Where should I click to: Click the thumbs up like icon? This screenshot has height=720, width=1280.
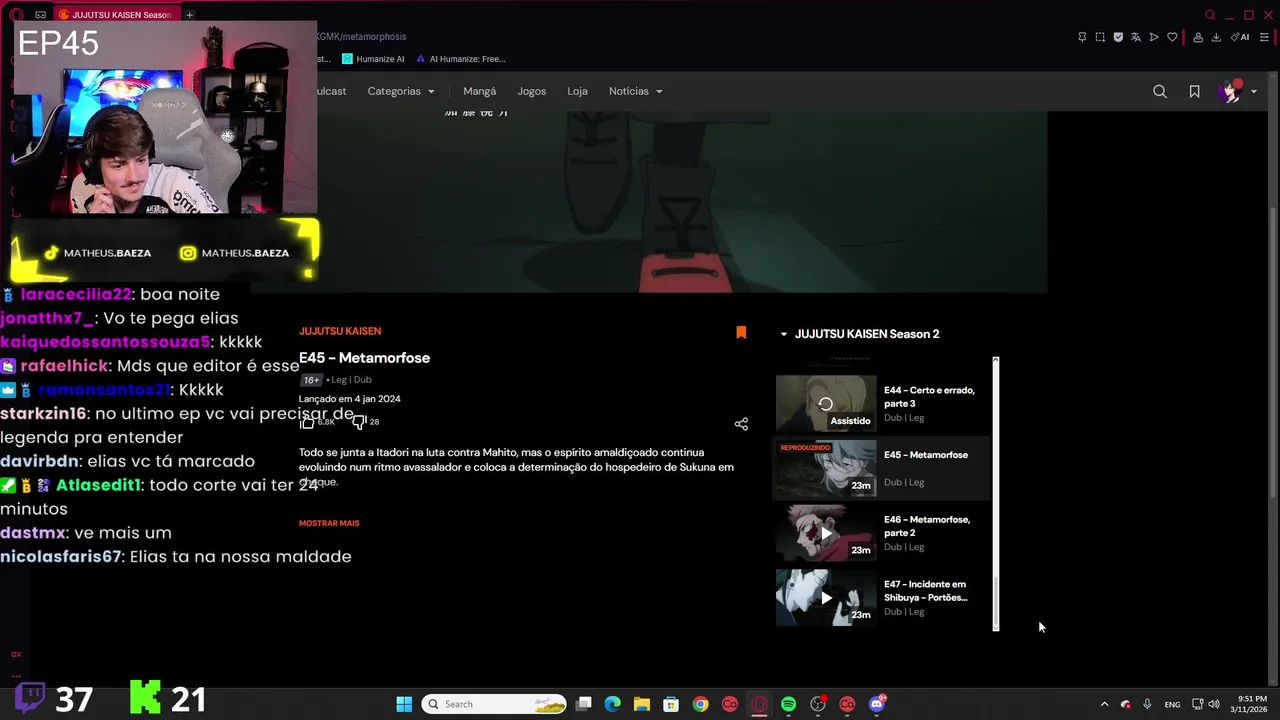(x=307, y=422)
